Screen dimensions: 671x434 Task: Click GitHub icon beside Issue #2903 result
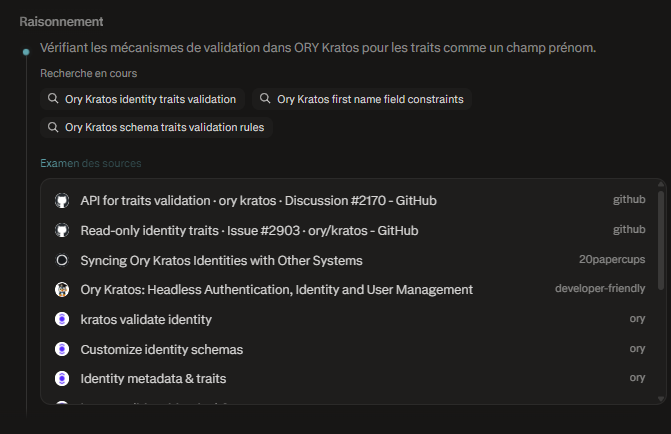click(x=61, y=231)
